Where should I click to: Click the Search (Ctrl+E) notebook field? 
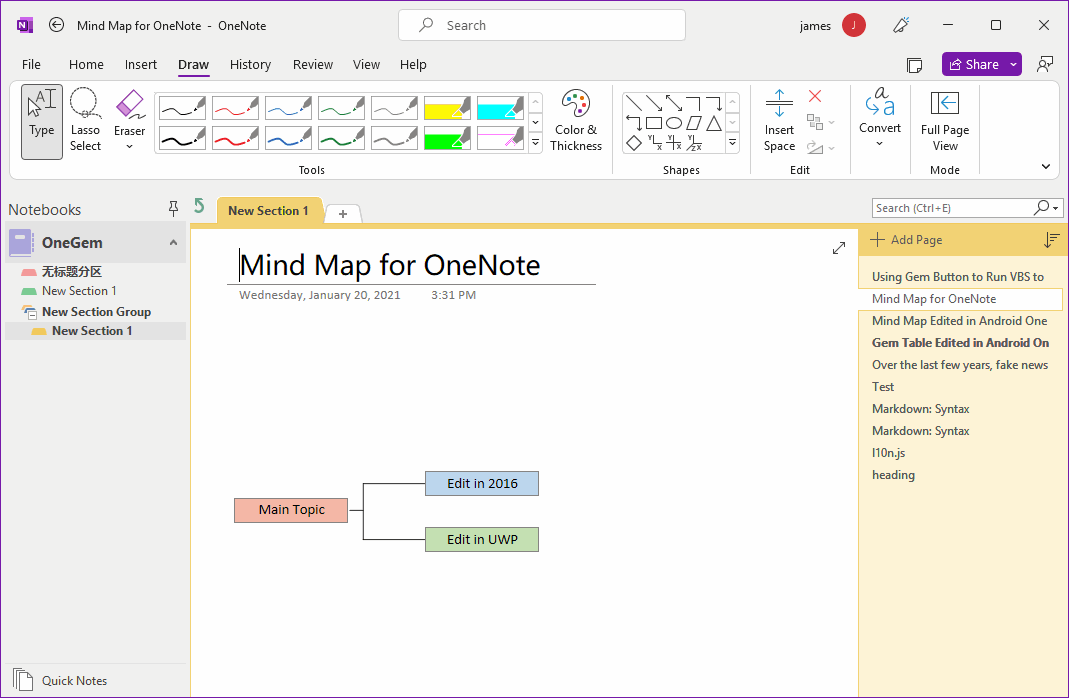pyautogui.click(x=951, y=208)
